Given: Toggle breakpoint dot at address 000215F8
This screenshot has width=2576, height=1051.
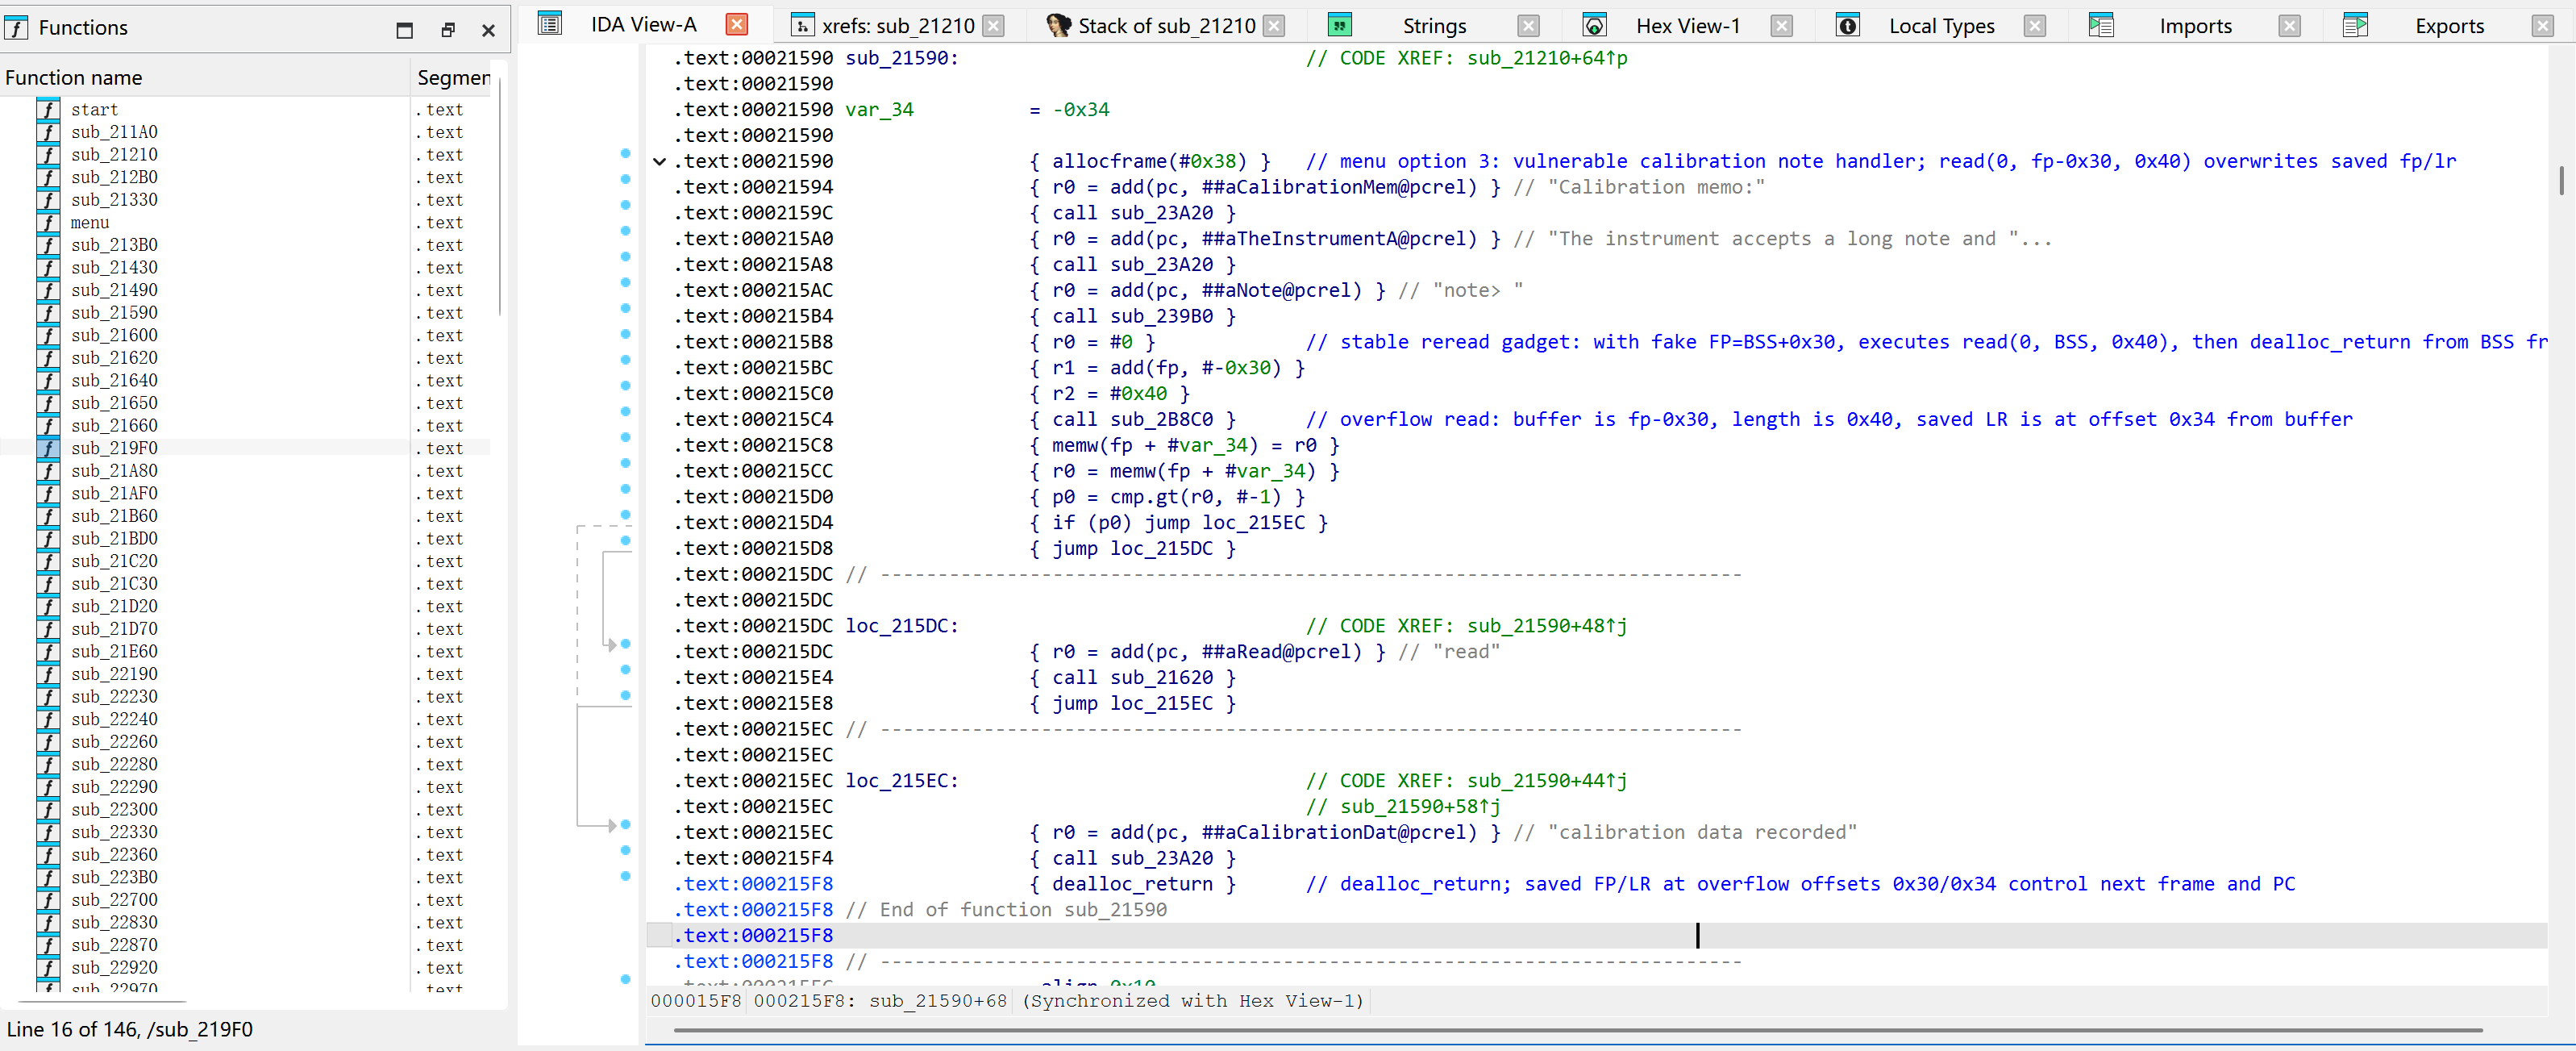Looking at the screenshot, I should pyautogui.click(x=625, y=877).
